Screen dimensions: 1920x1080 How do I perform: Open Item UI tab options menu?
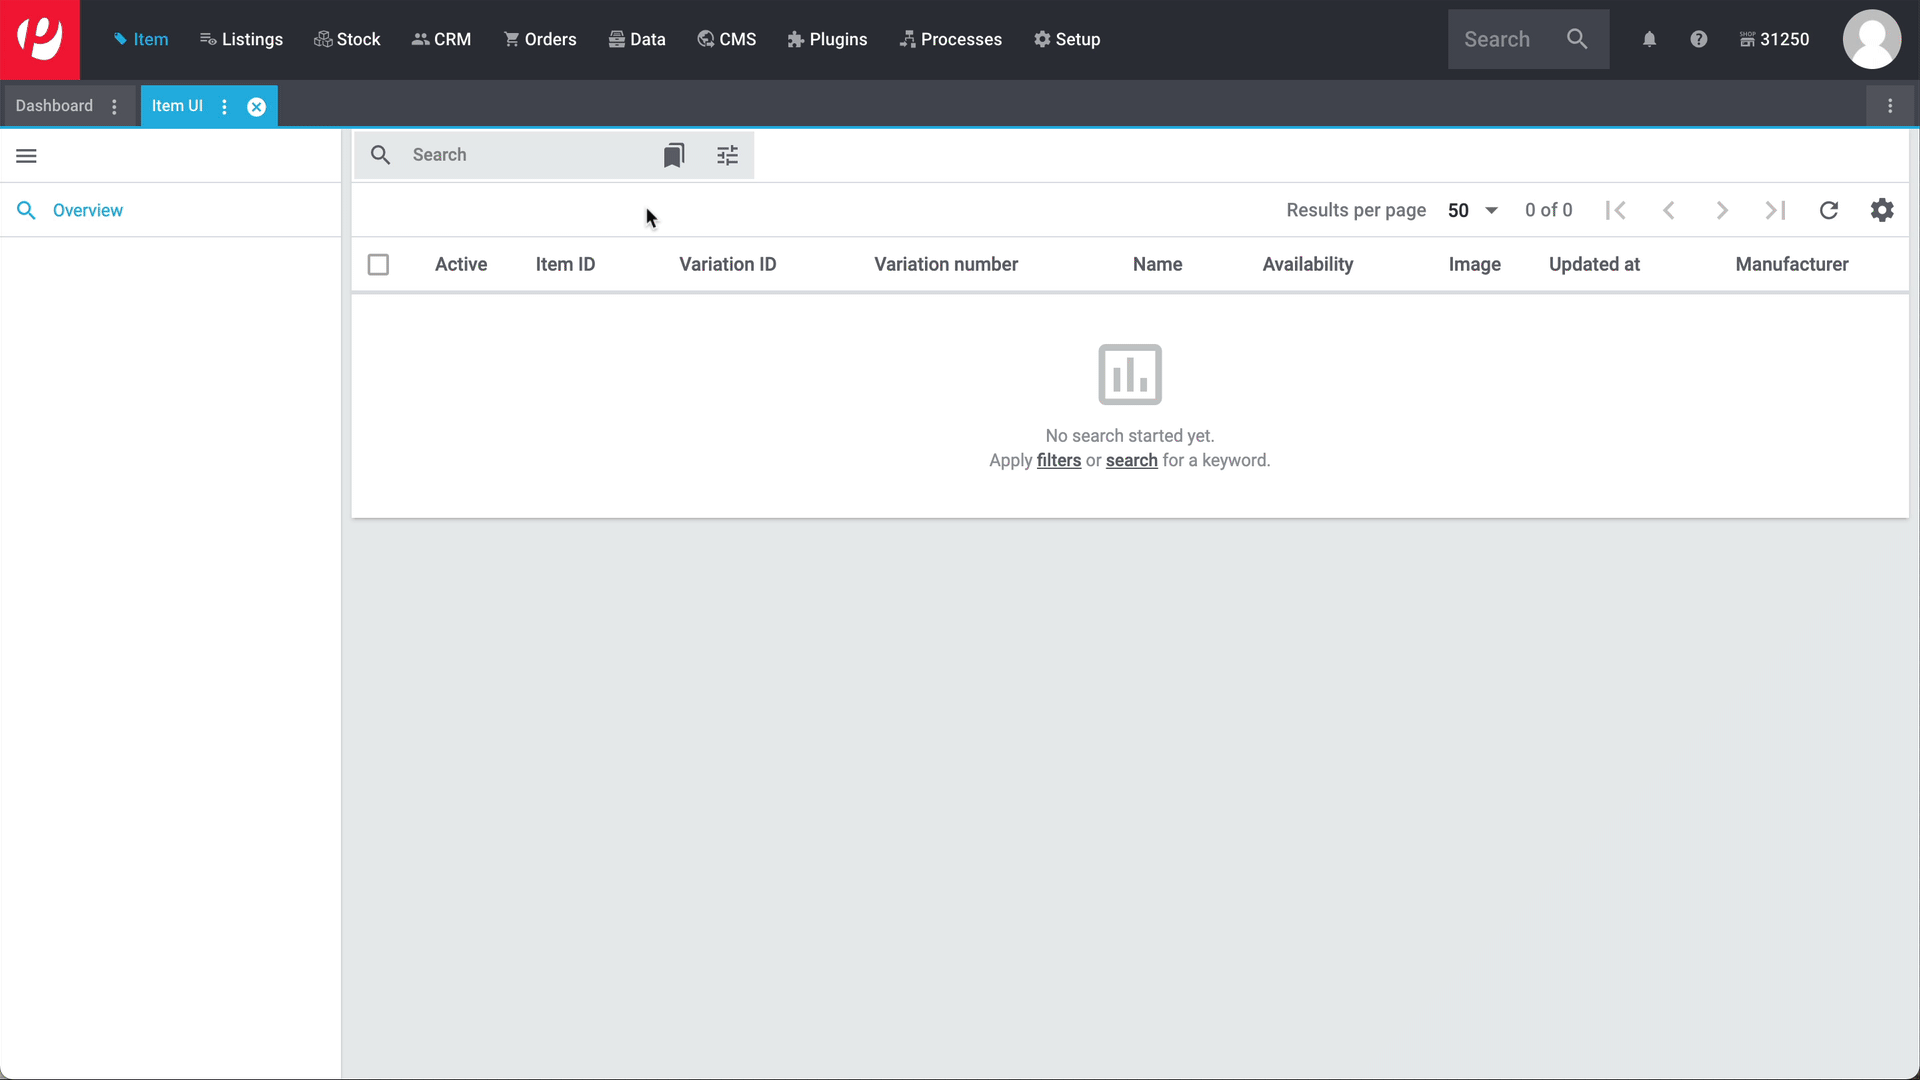(x=224, y=107)
